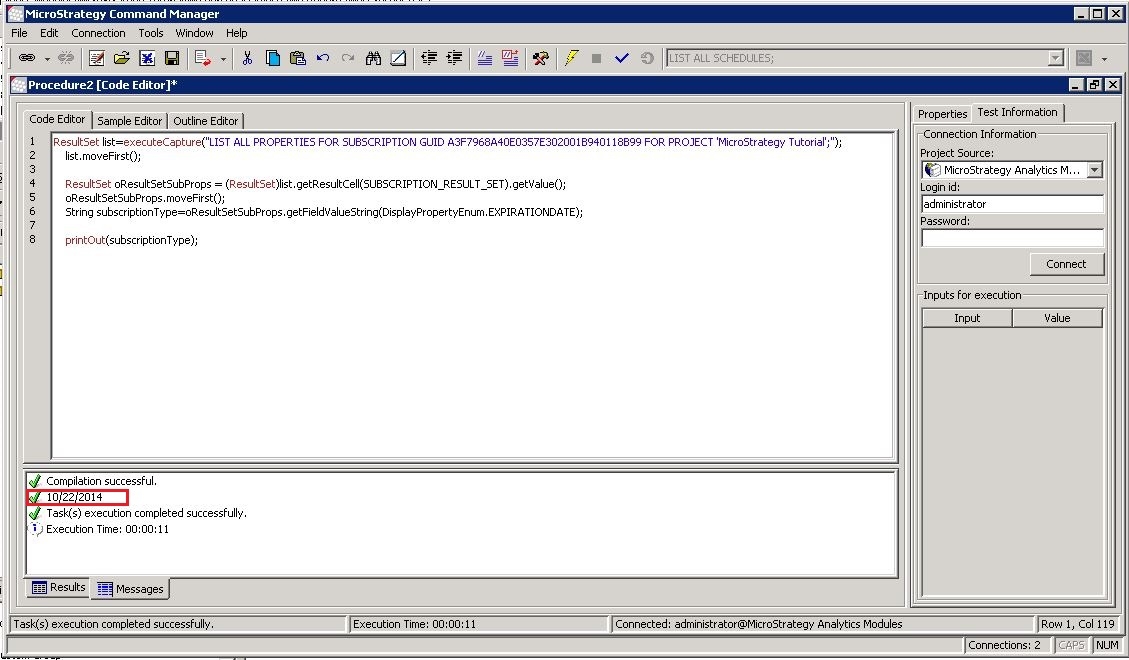Click the Undo arrow icon
Viewport: 1129px width, 660px height.
tap(322, 59)
